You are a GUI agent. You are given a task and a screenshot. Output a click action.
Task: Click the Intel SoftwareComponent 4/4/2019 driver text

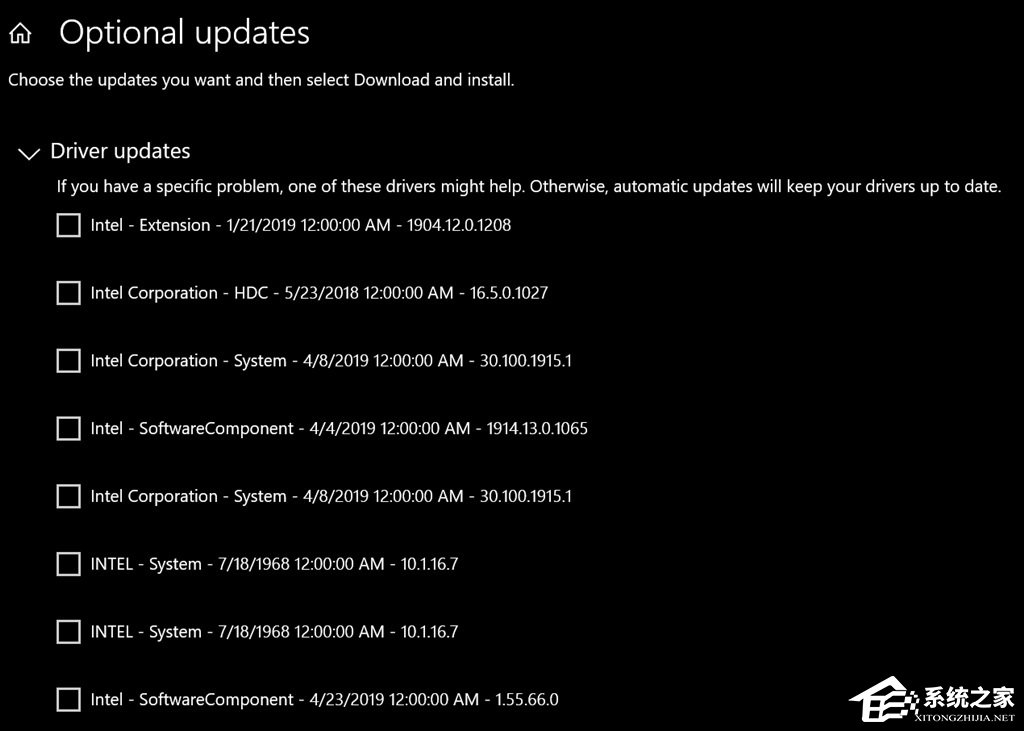(x=339, y=429)
